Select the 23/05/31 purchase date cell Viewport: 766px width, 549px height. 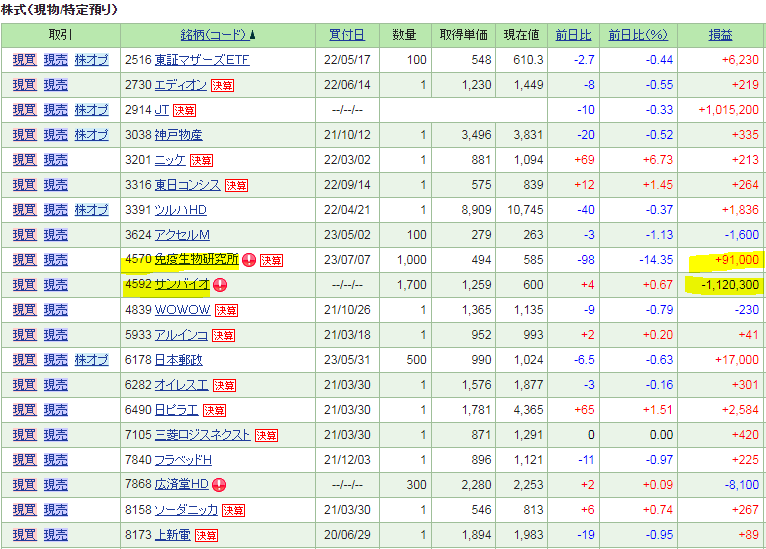pyautogui.click(x=347, y=360)
